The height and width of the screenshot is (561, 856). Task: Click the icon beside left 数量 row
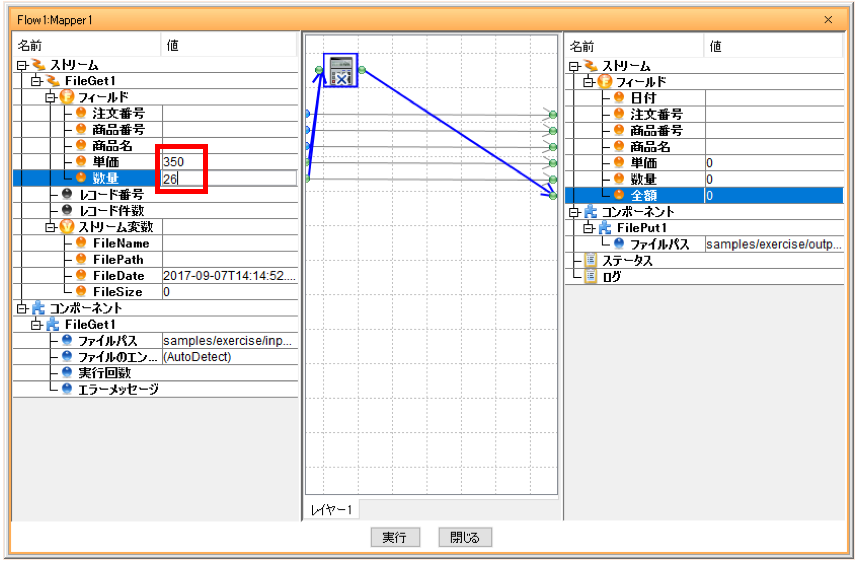81,178
